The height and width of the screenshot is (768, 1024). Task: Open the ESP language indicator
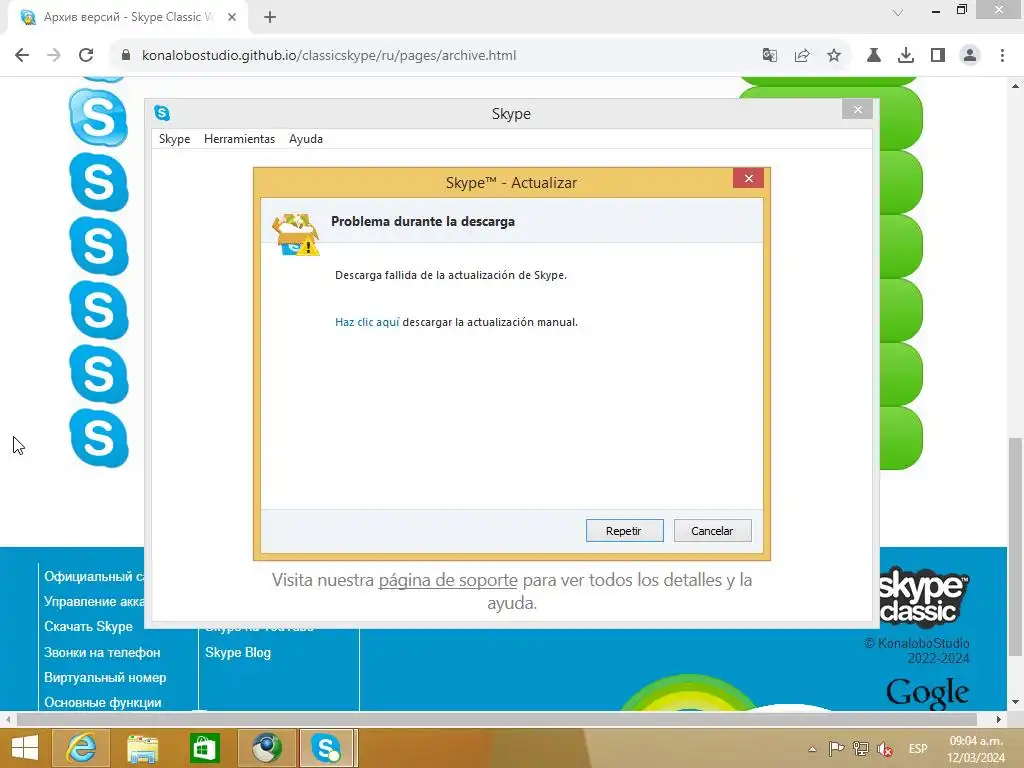[x=918, y=748]
